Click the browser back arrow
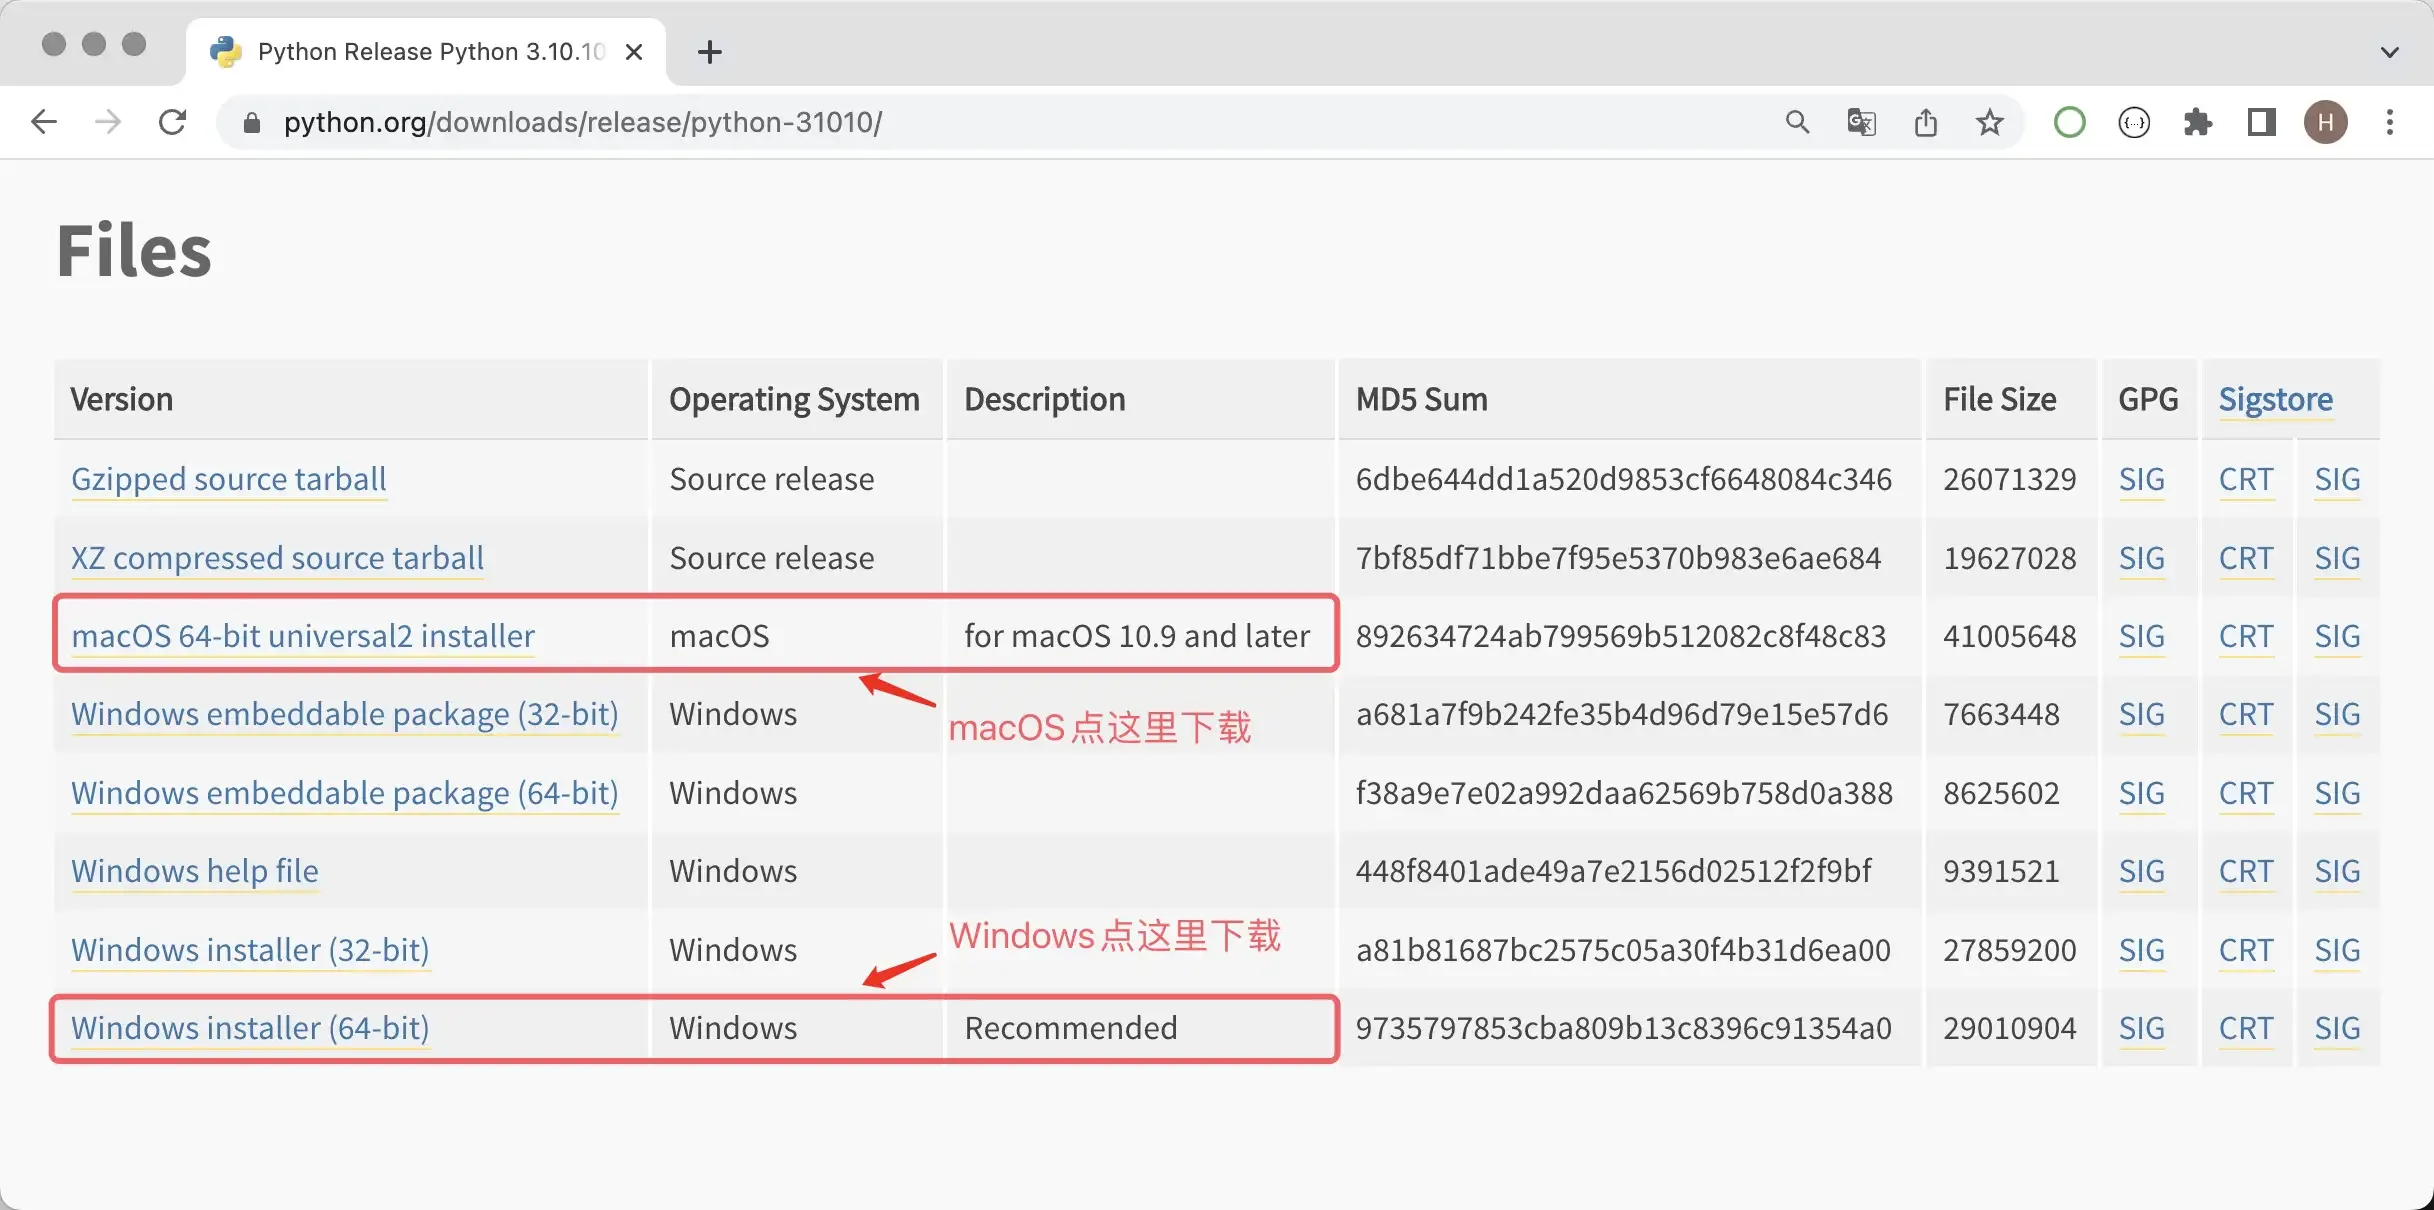2434x1210 pixels. click(x=44, y=122)
